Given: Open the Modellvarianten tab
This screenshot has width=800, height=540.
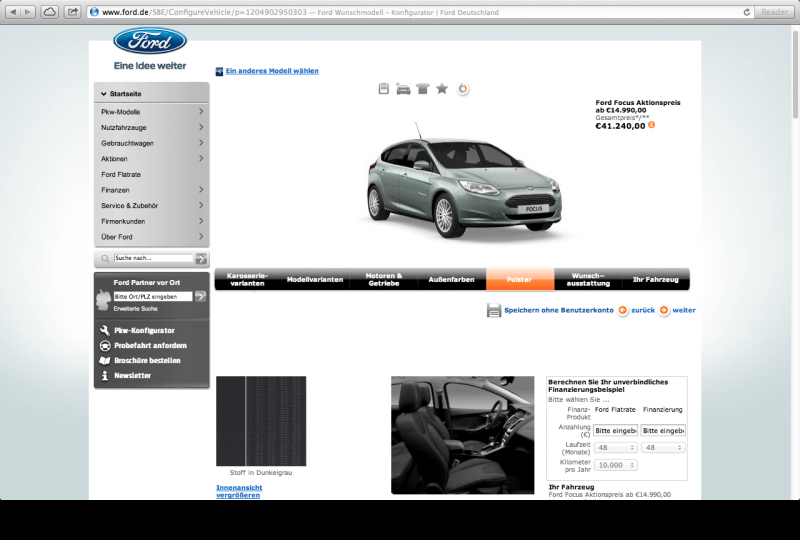Looking at the screenshot, I should pos(315,279).
